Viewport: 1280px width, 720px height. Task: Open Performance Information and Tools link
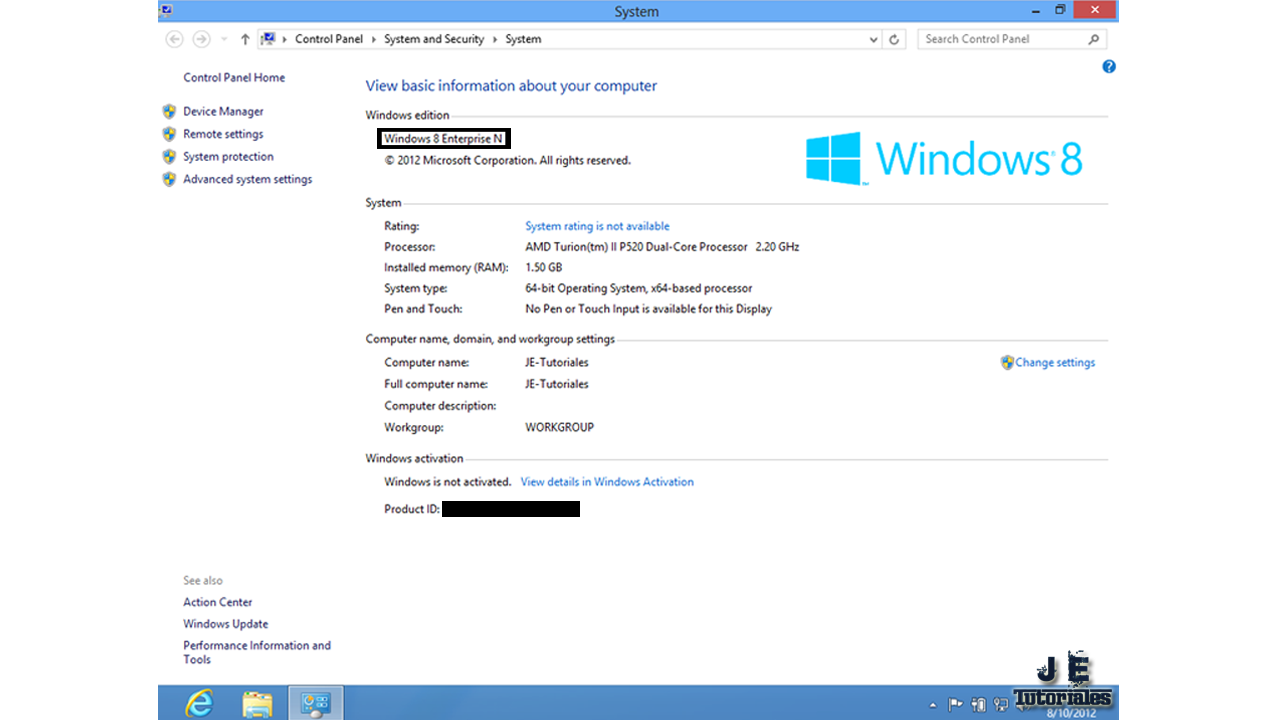click(x=257, y=652)
